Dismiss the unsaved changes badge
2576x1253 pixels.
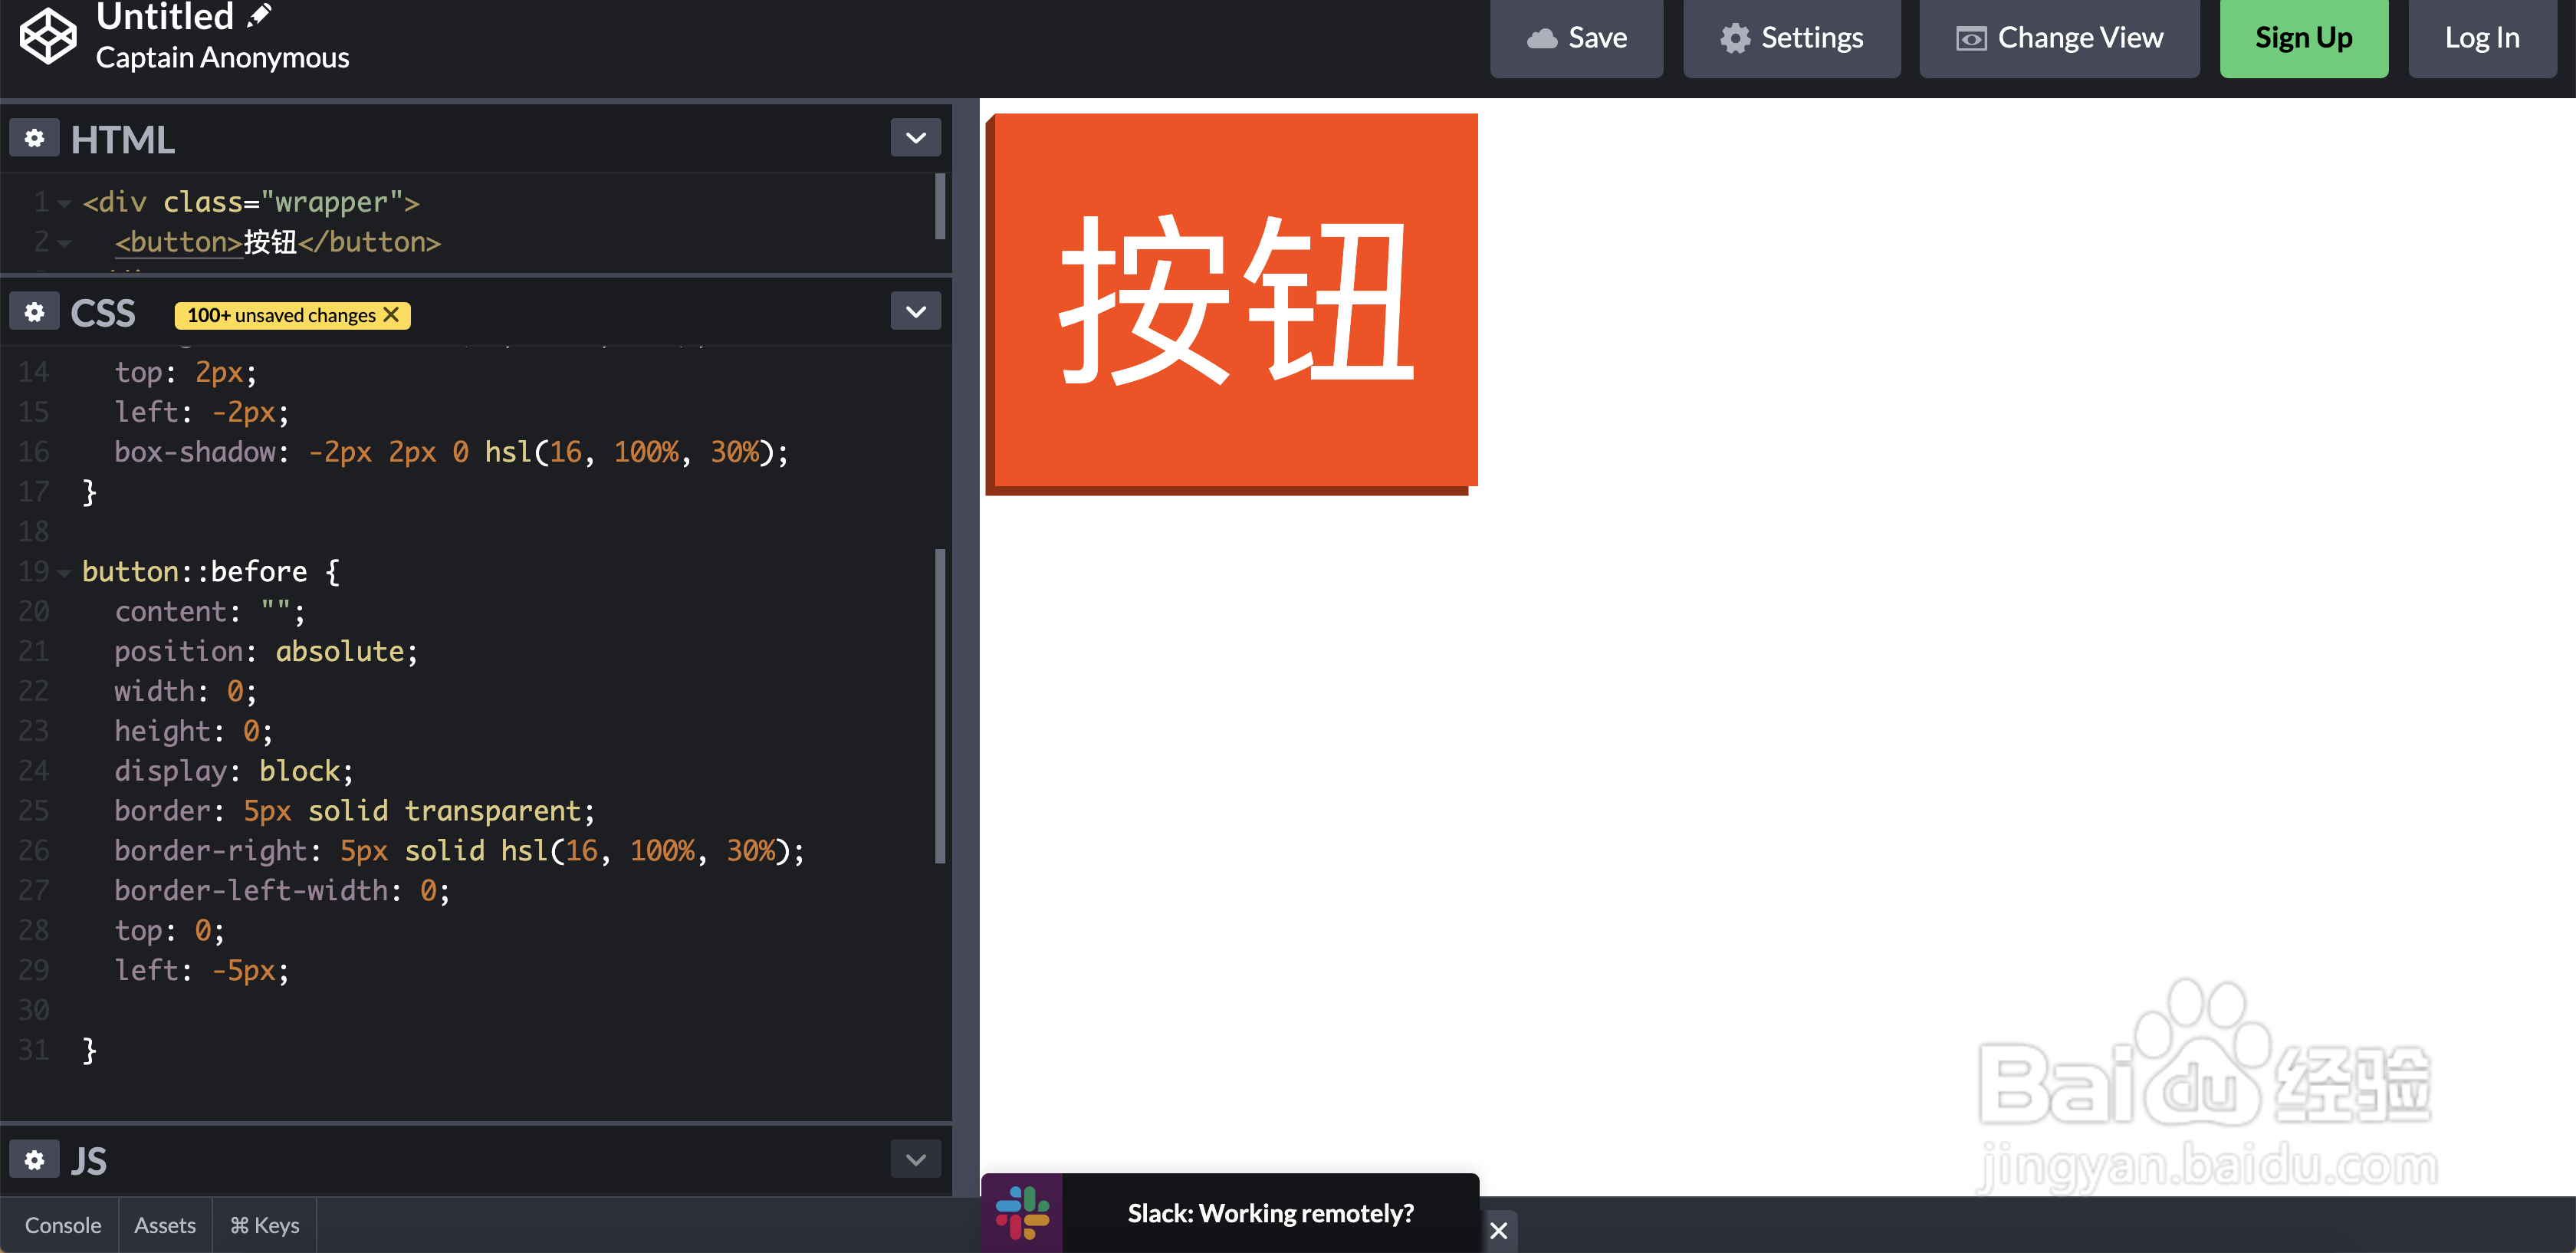[x=391, y=315]
